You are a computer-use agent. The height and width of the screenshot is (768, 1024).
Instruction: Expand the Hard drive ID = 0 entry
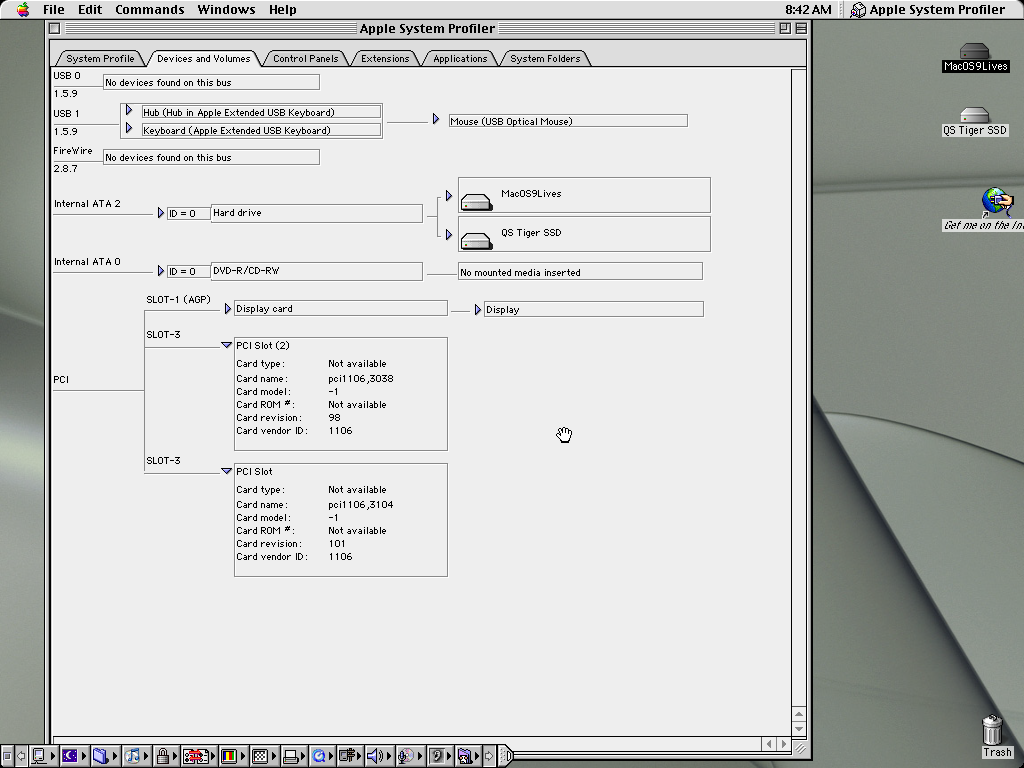click(x=161, y=213)
